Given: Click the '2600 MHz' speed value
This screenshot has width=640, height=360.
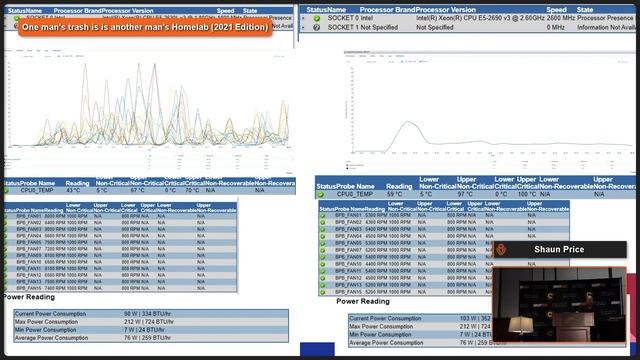Looking at the screenshot, I should pos(560,18).
